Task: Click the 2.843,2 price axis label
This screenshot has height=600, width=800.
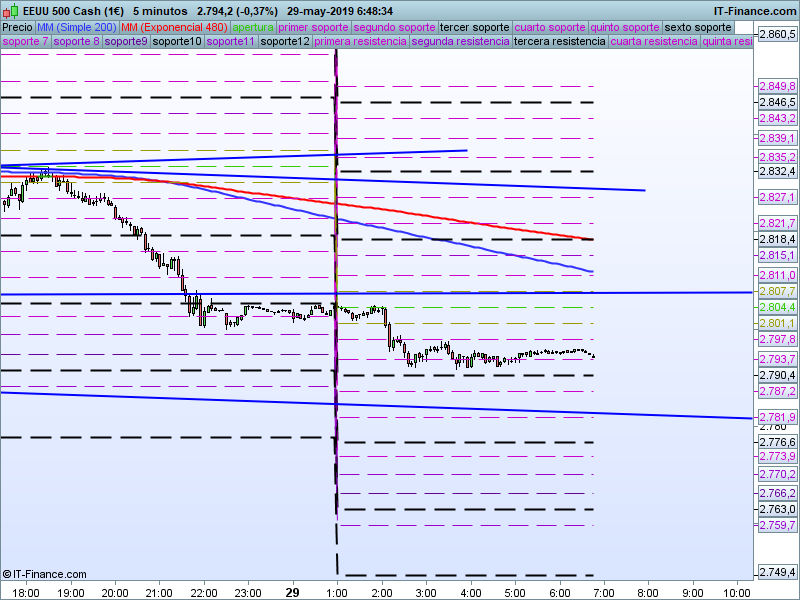Action: [x=777, y=118]
